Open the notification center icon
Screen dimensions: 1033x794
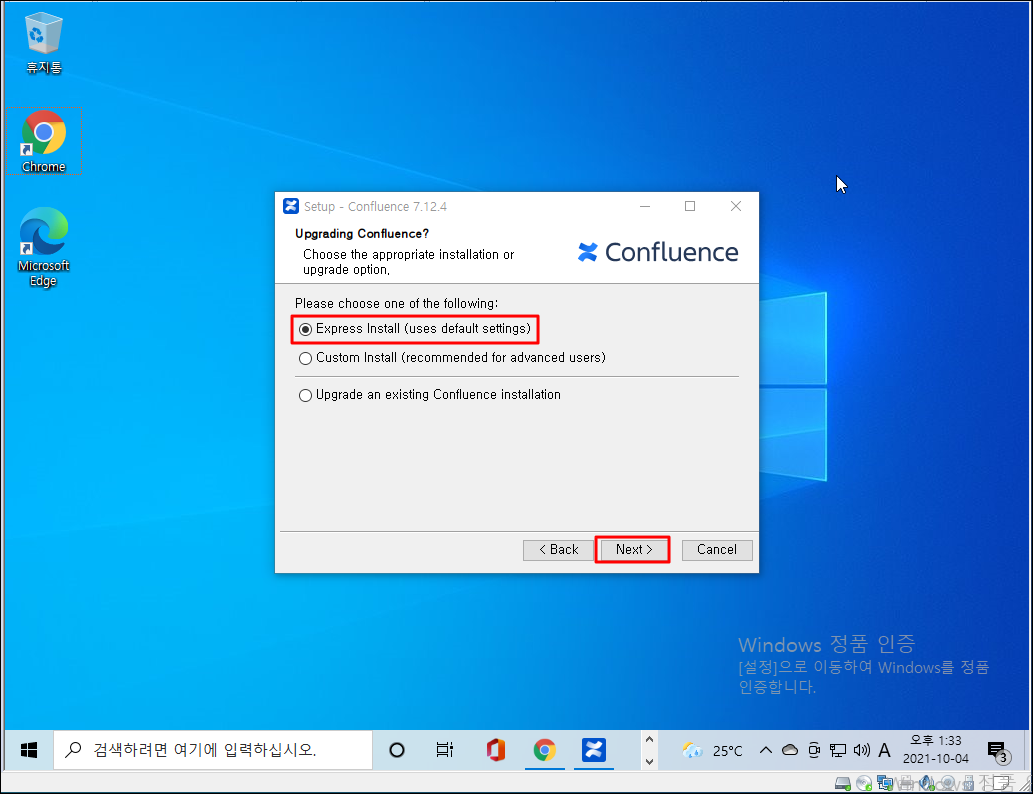tap(998, 751)
